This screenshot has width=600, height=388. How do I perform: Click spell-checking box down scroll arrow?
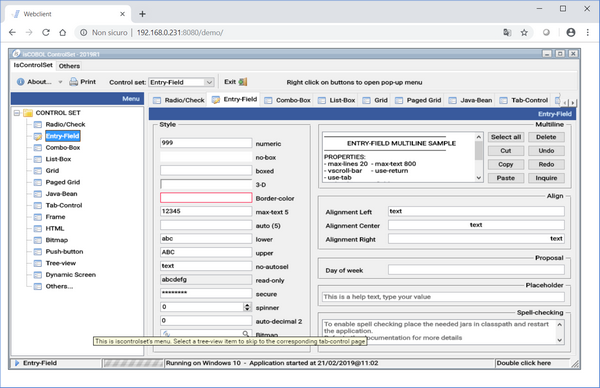click(x=559, y=340)
